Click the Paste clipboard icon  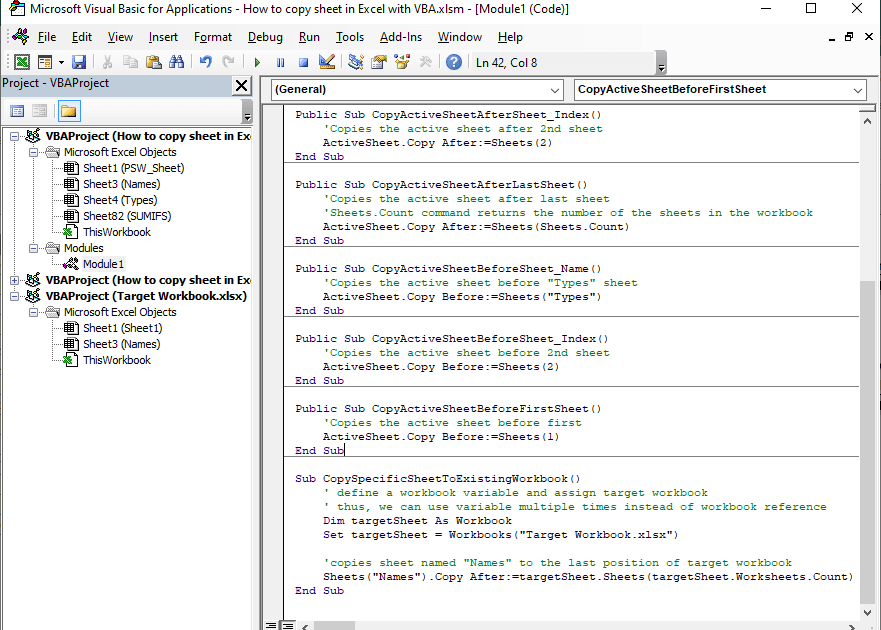pos(153,62)
